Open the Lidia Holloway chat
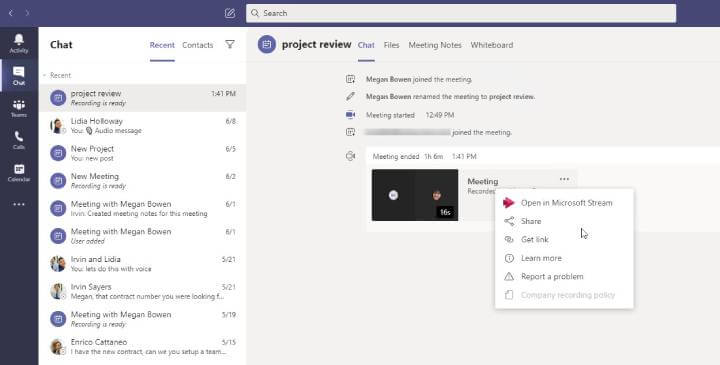 coord(142,126)
